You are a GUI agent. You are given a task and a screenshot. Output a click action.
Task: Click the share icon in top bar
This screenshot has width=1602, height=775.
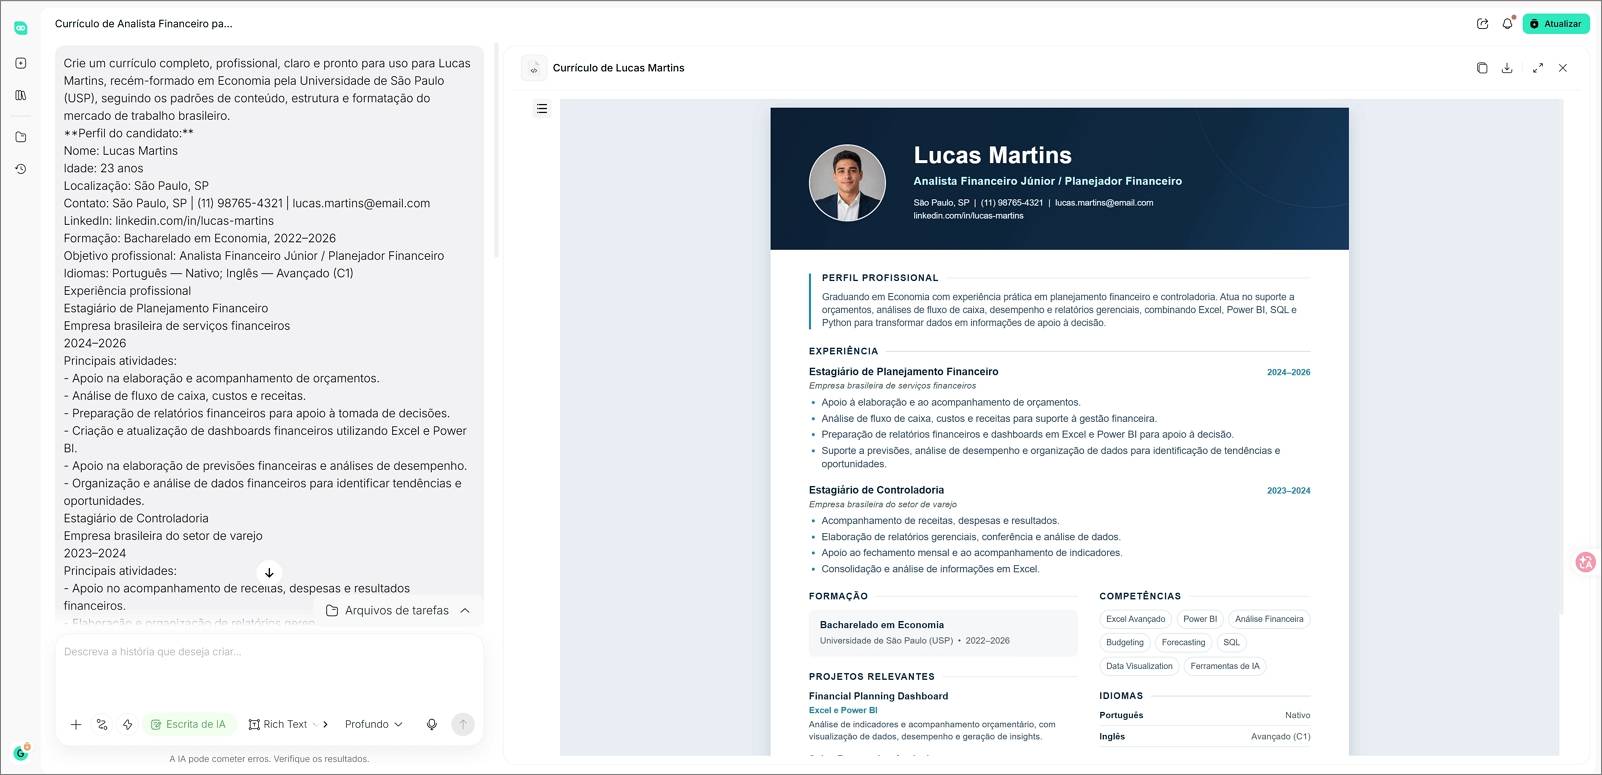[x=1482, y=24]
